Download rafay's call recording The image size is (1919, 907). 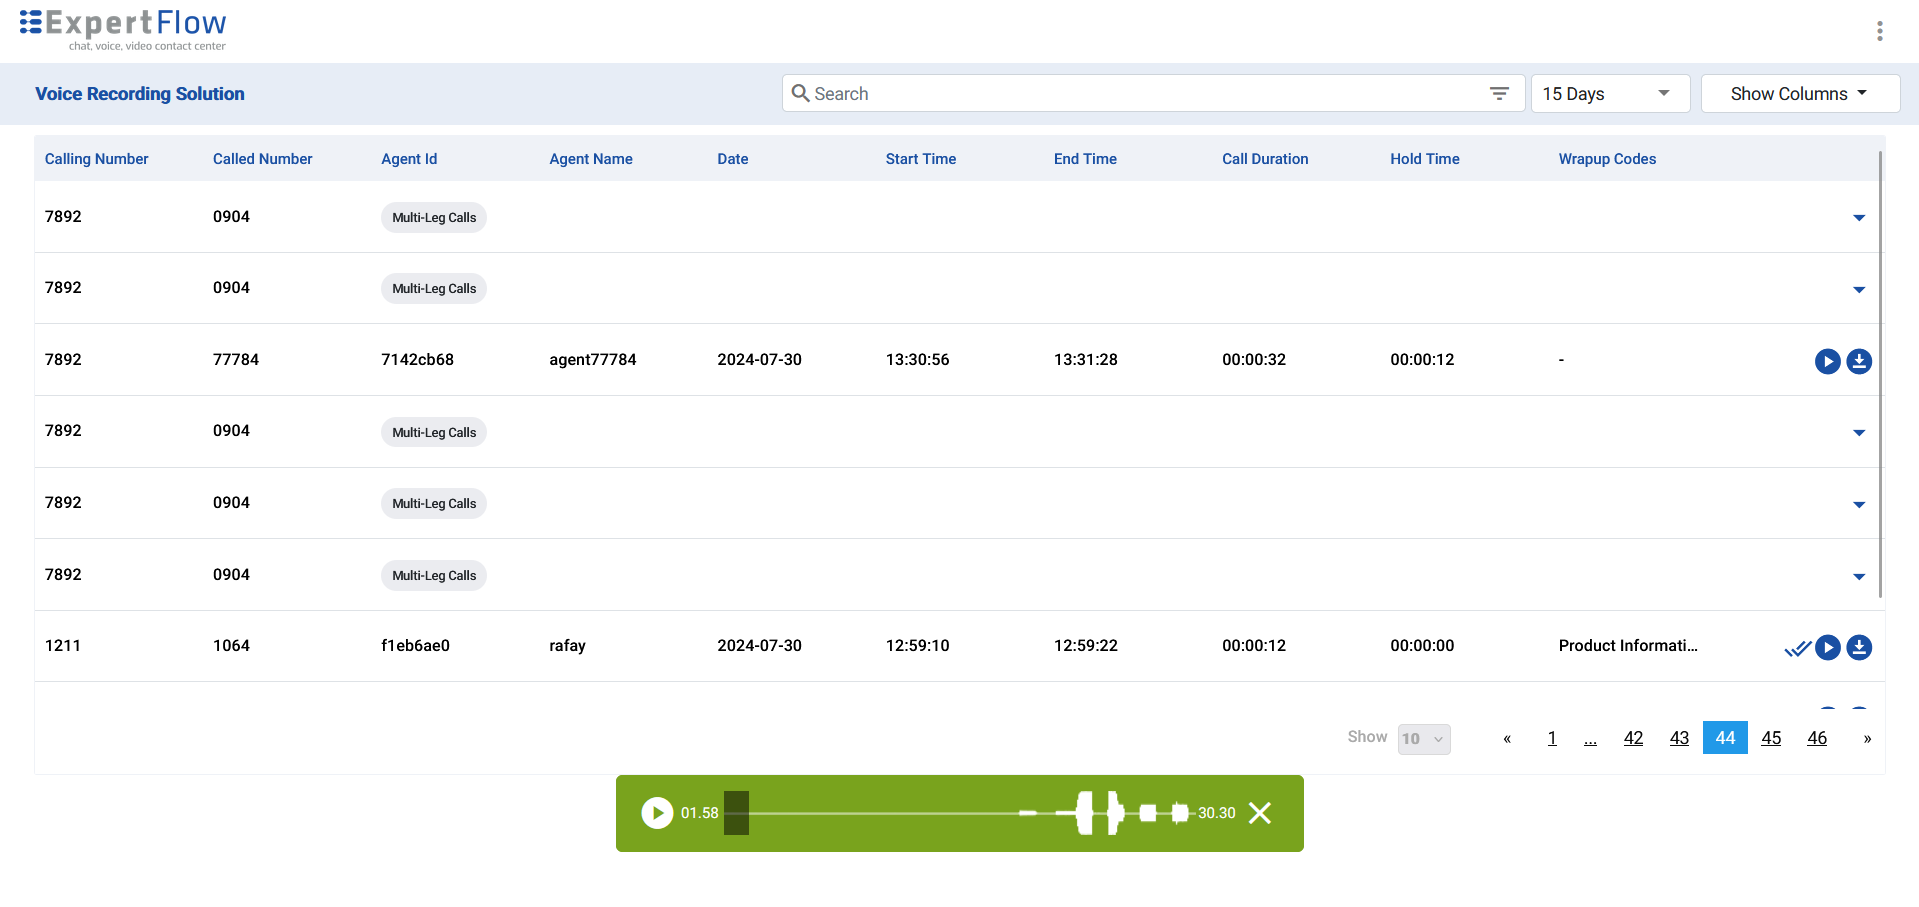point(1858,647)
